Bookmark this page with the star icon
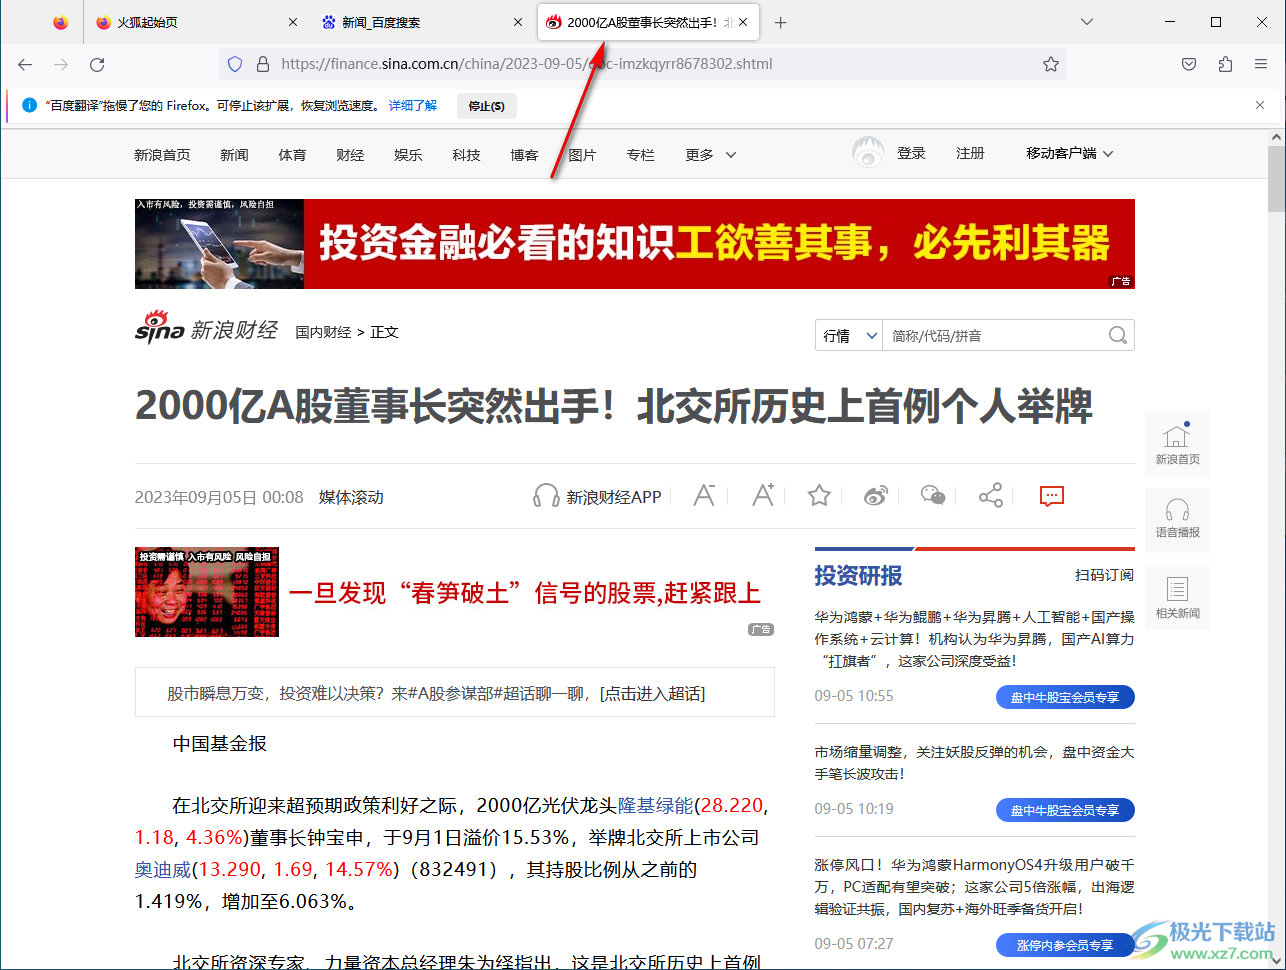1286x970 pixels. point(1051,64)
